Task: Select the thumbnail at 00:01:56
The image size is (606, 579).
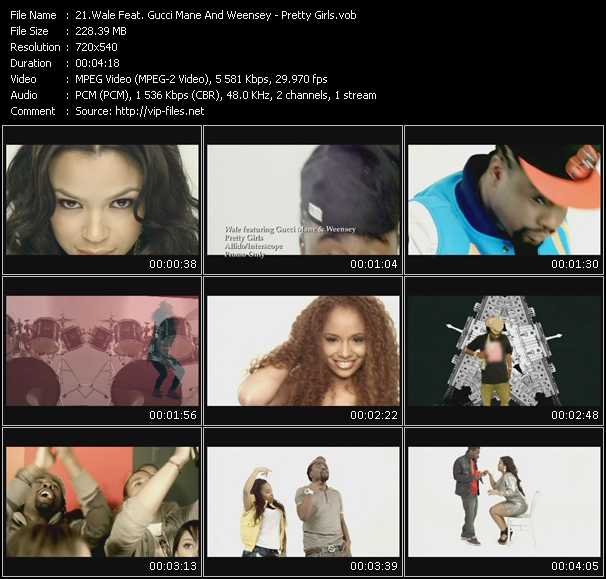Action: point(102,351)
